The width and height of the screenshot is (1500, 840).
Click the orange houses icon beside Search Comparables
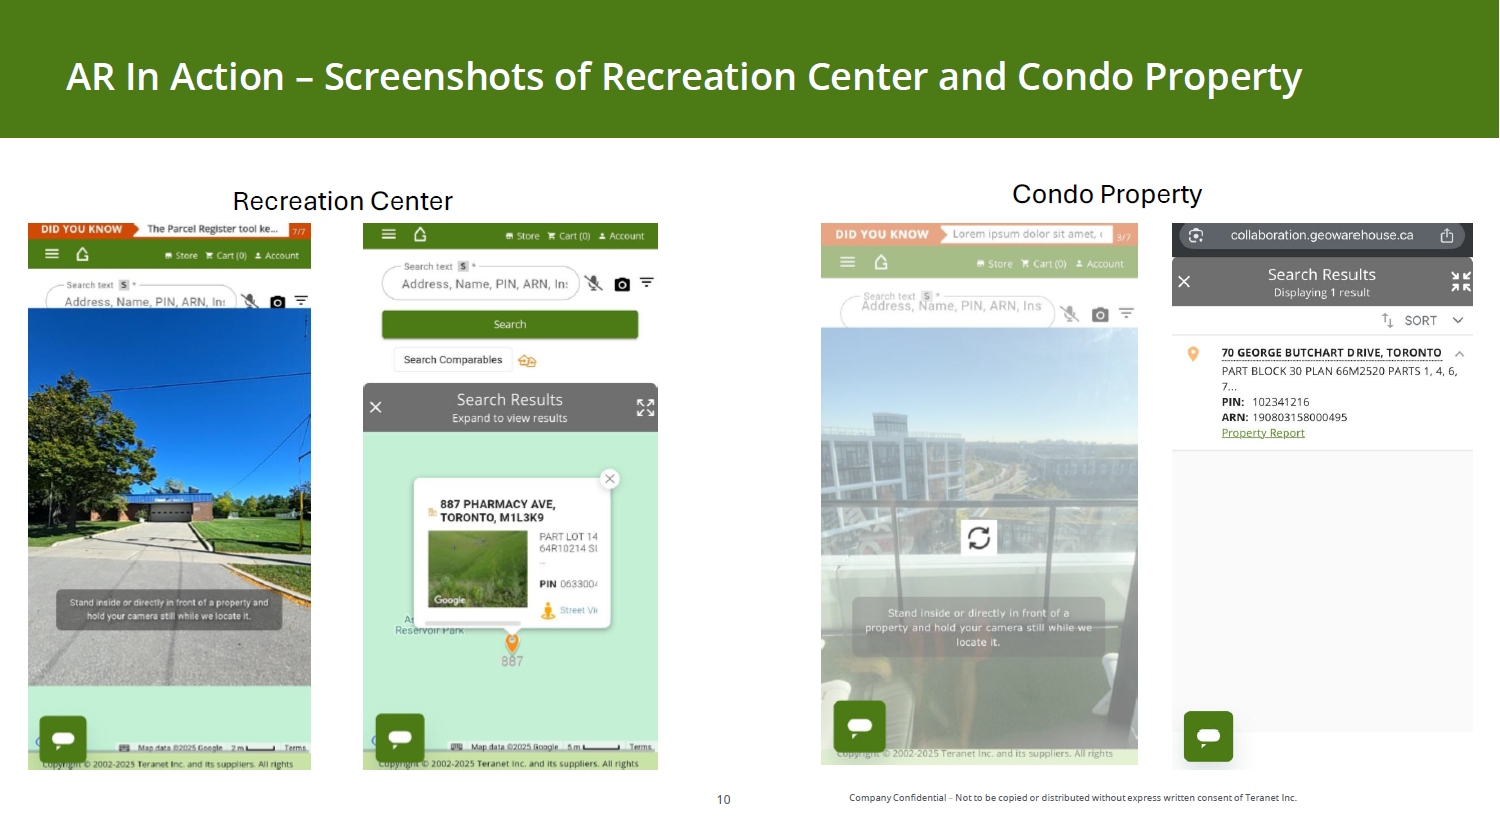point(527,360)
